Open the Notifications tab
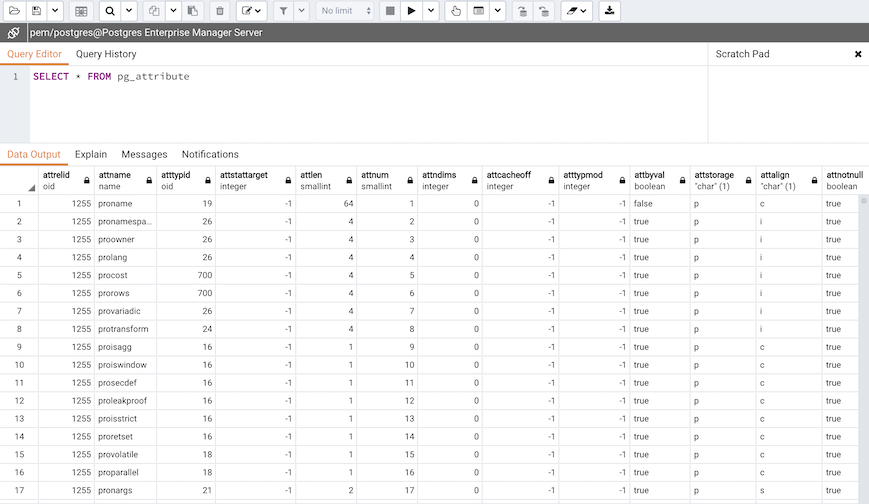869x504 pixels. tap(210, 154)
